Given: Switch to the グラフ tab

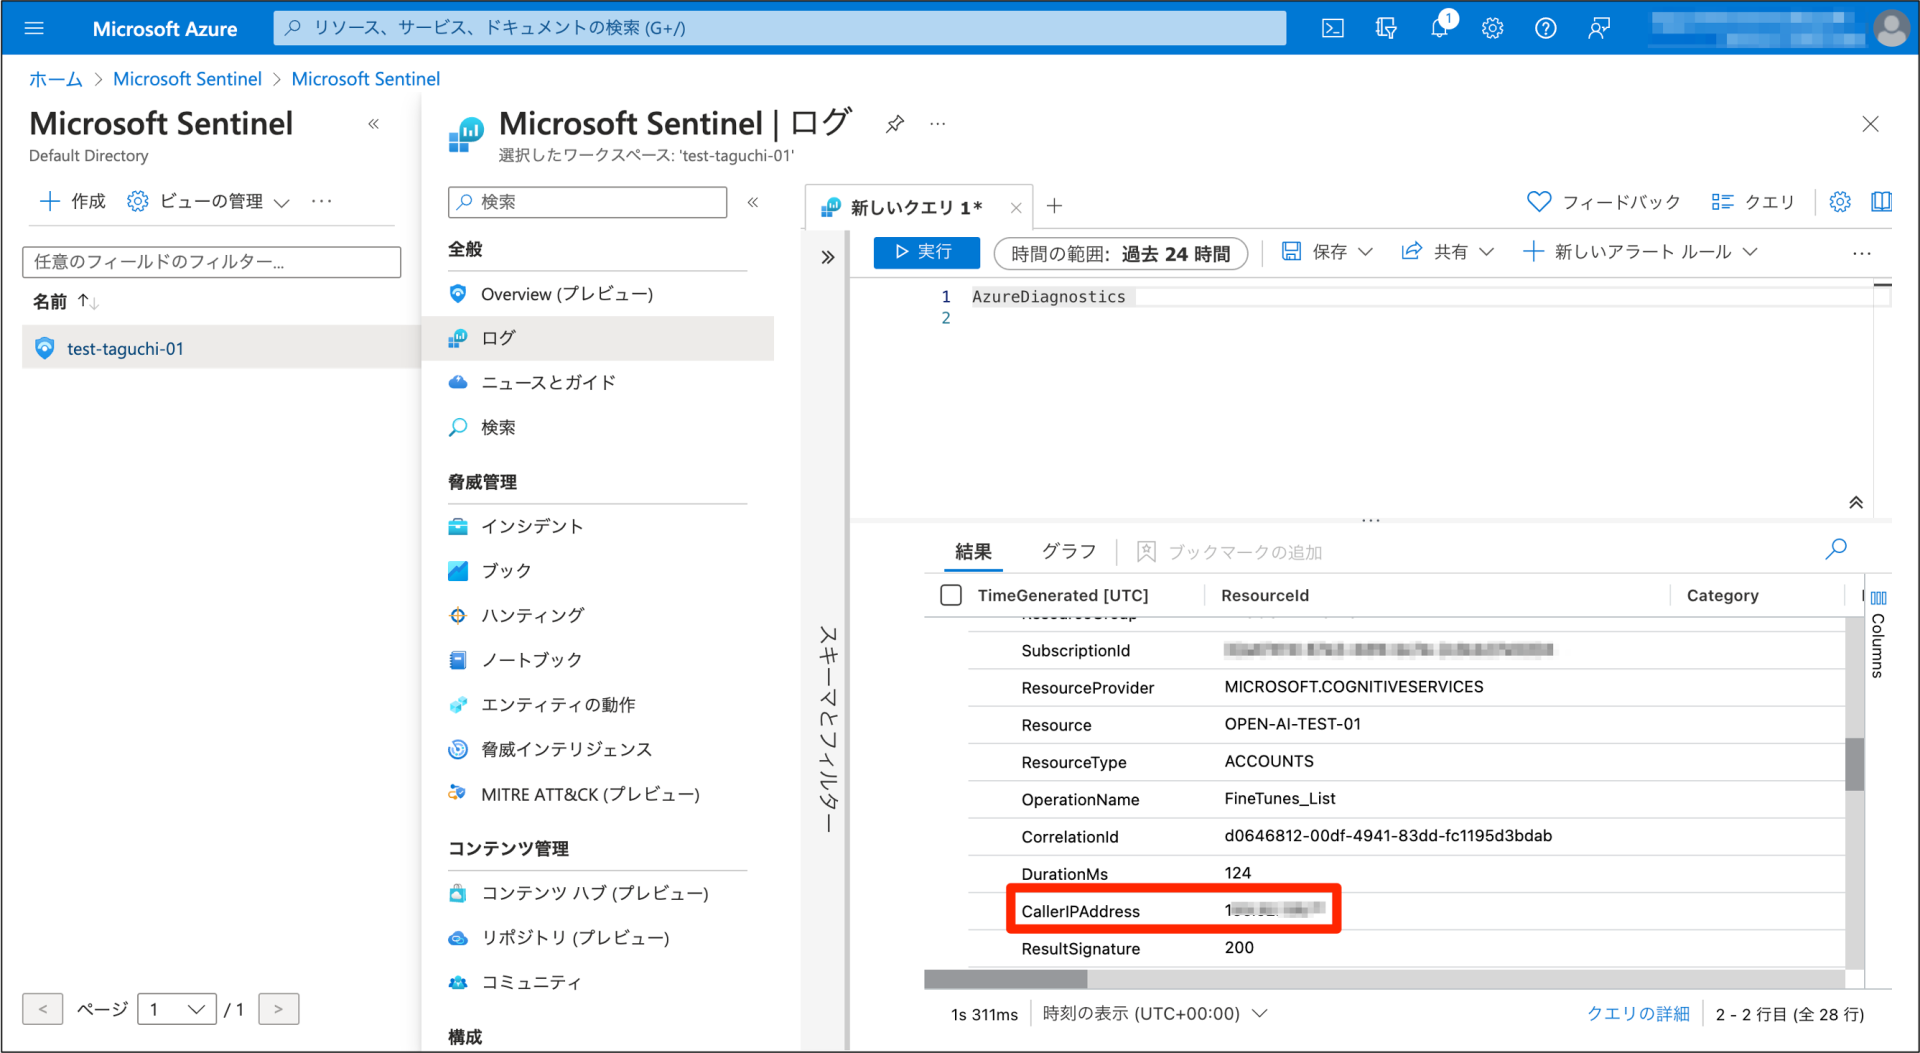Looking at the screenshot, I should [x=1067, y=551].
